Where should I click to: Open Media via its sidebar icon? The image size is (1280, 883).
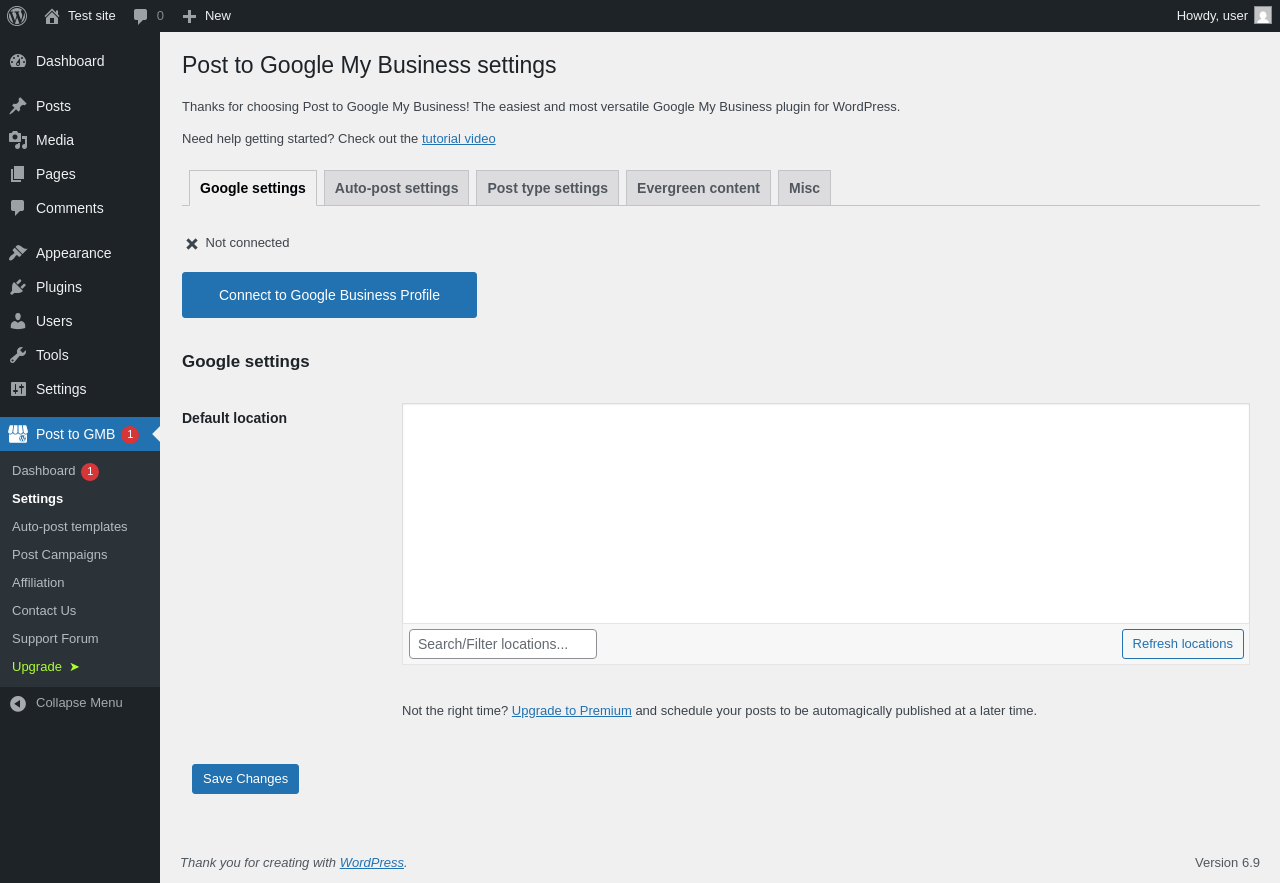pos(18,140)
